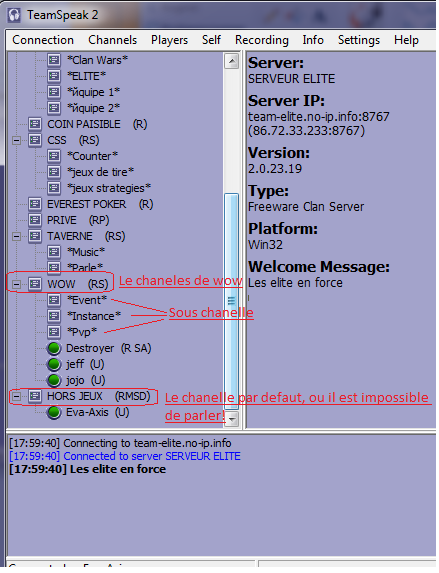This screenshot has width=439, height=573.
Task: Select player jeff (U) name
Action: click(x=85, y=364)
